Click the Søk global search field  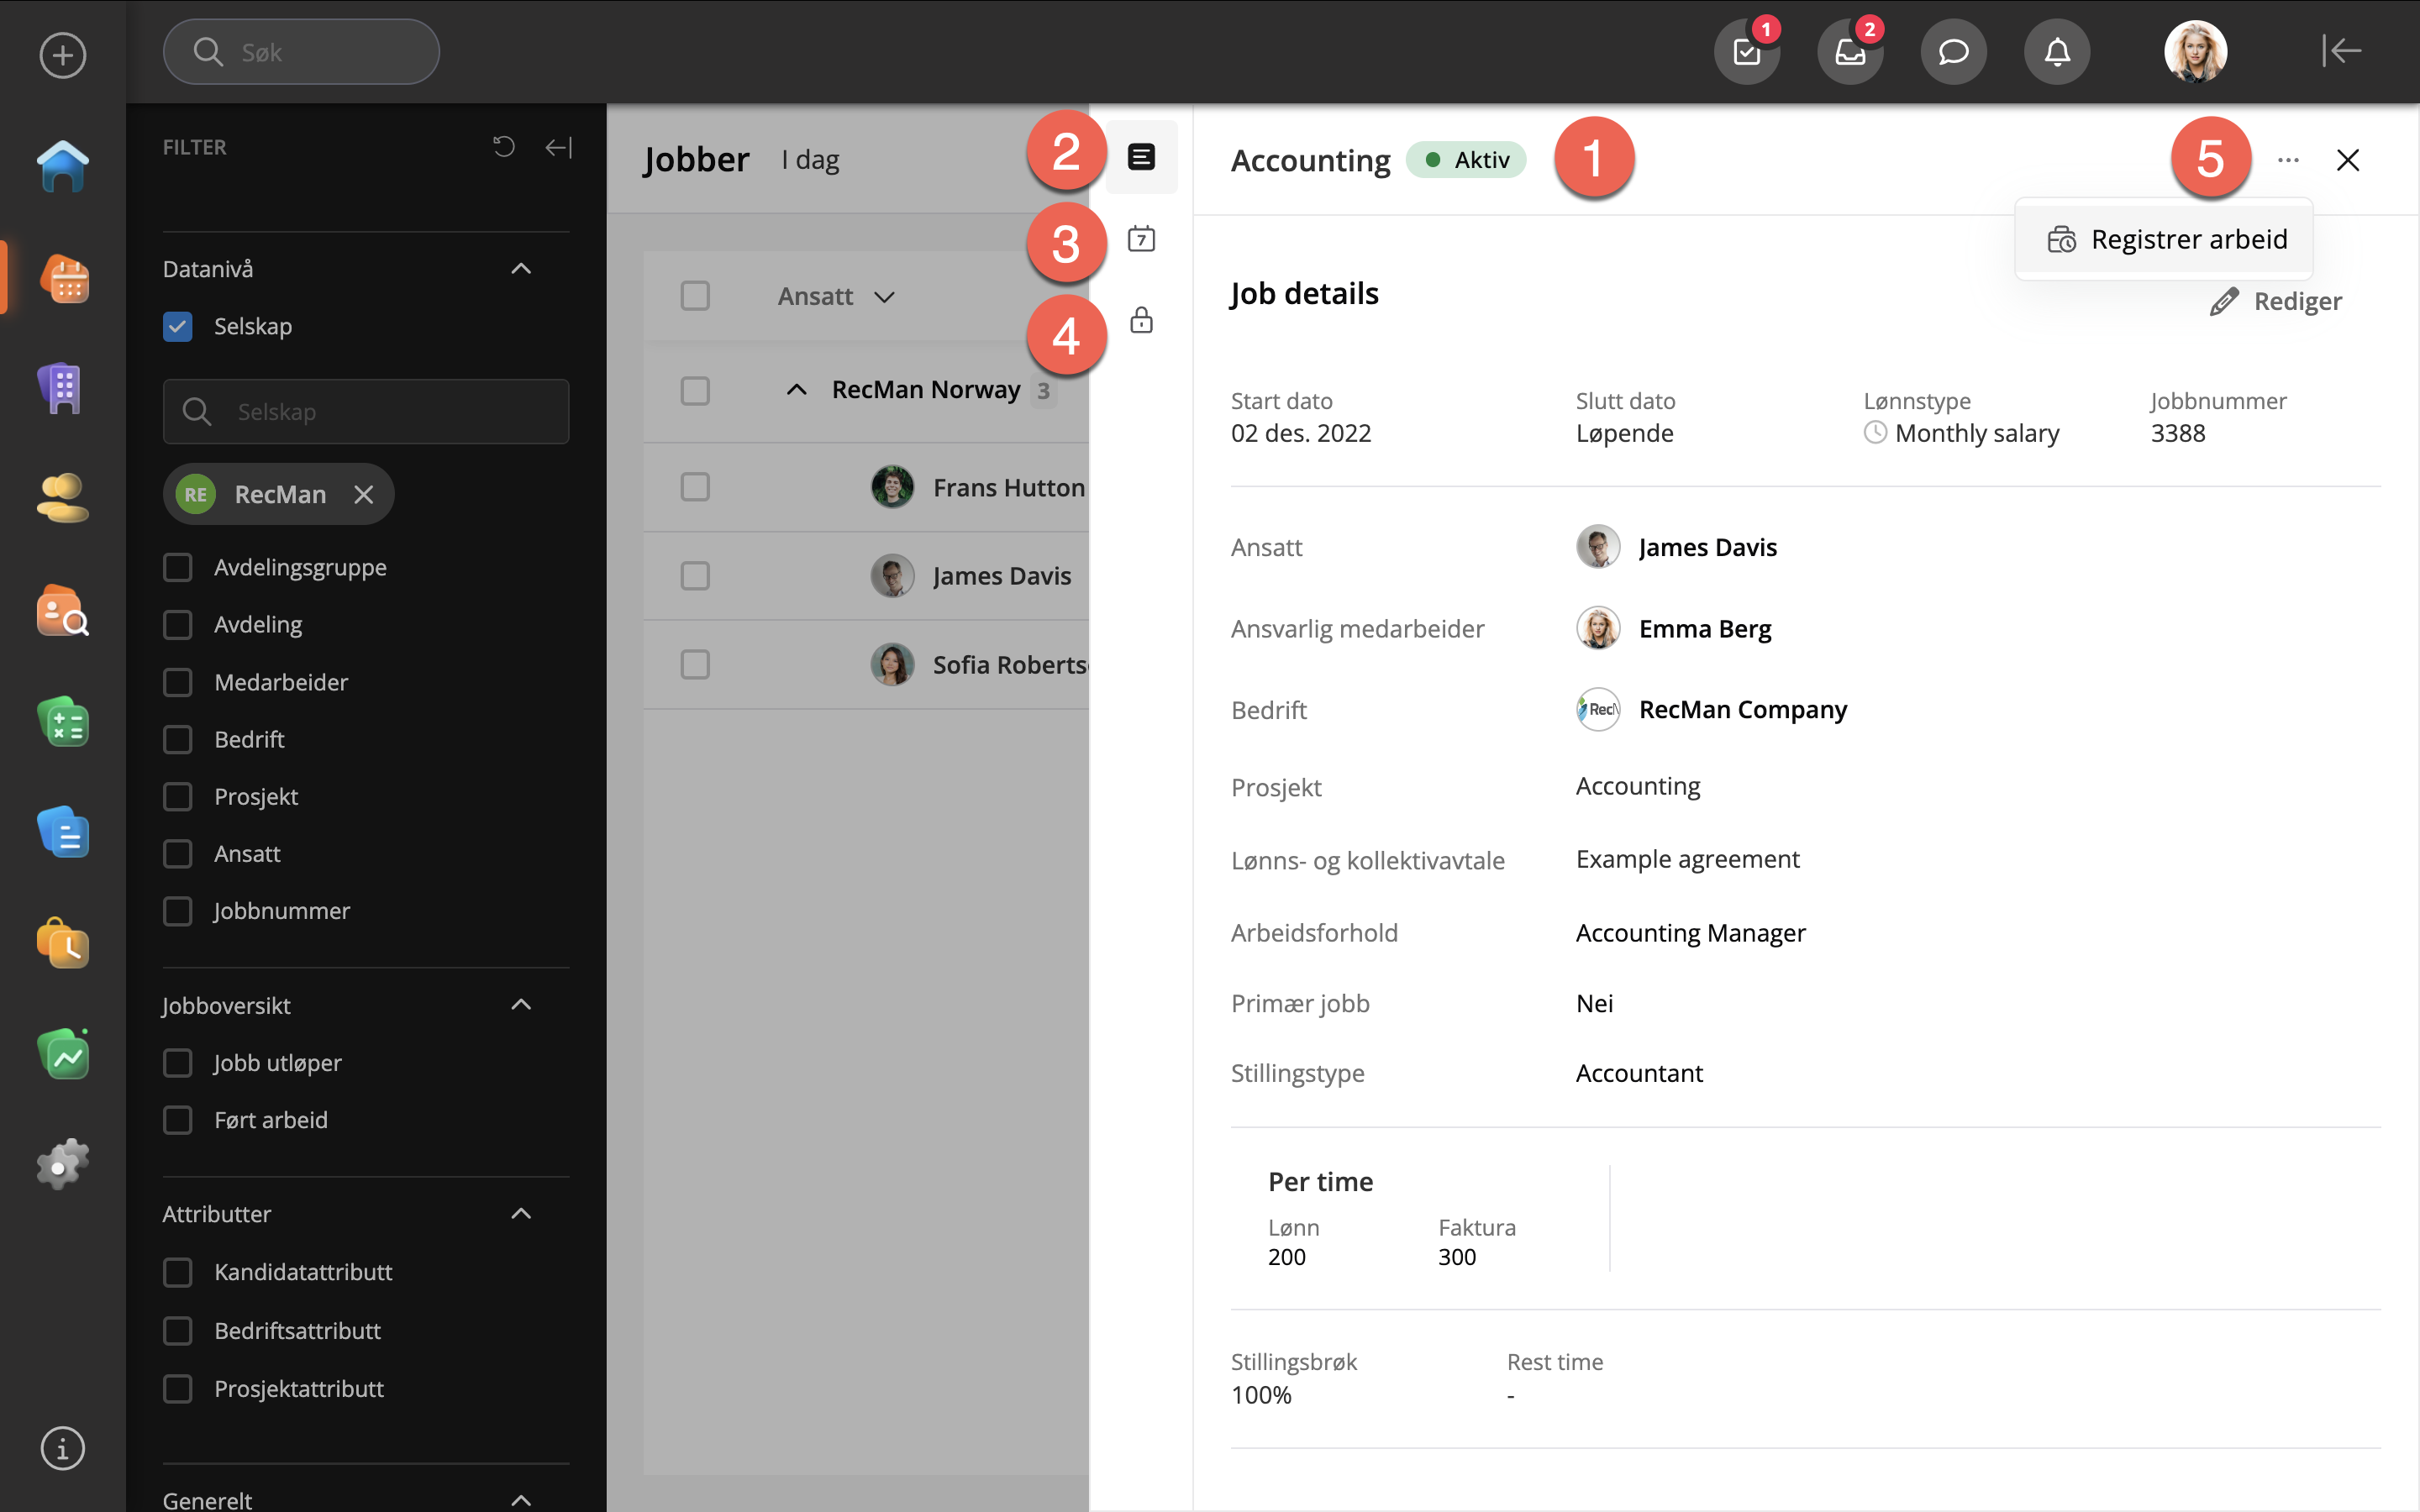click(x=301, y=52)
